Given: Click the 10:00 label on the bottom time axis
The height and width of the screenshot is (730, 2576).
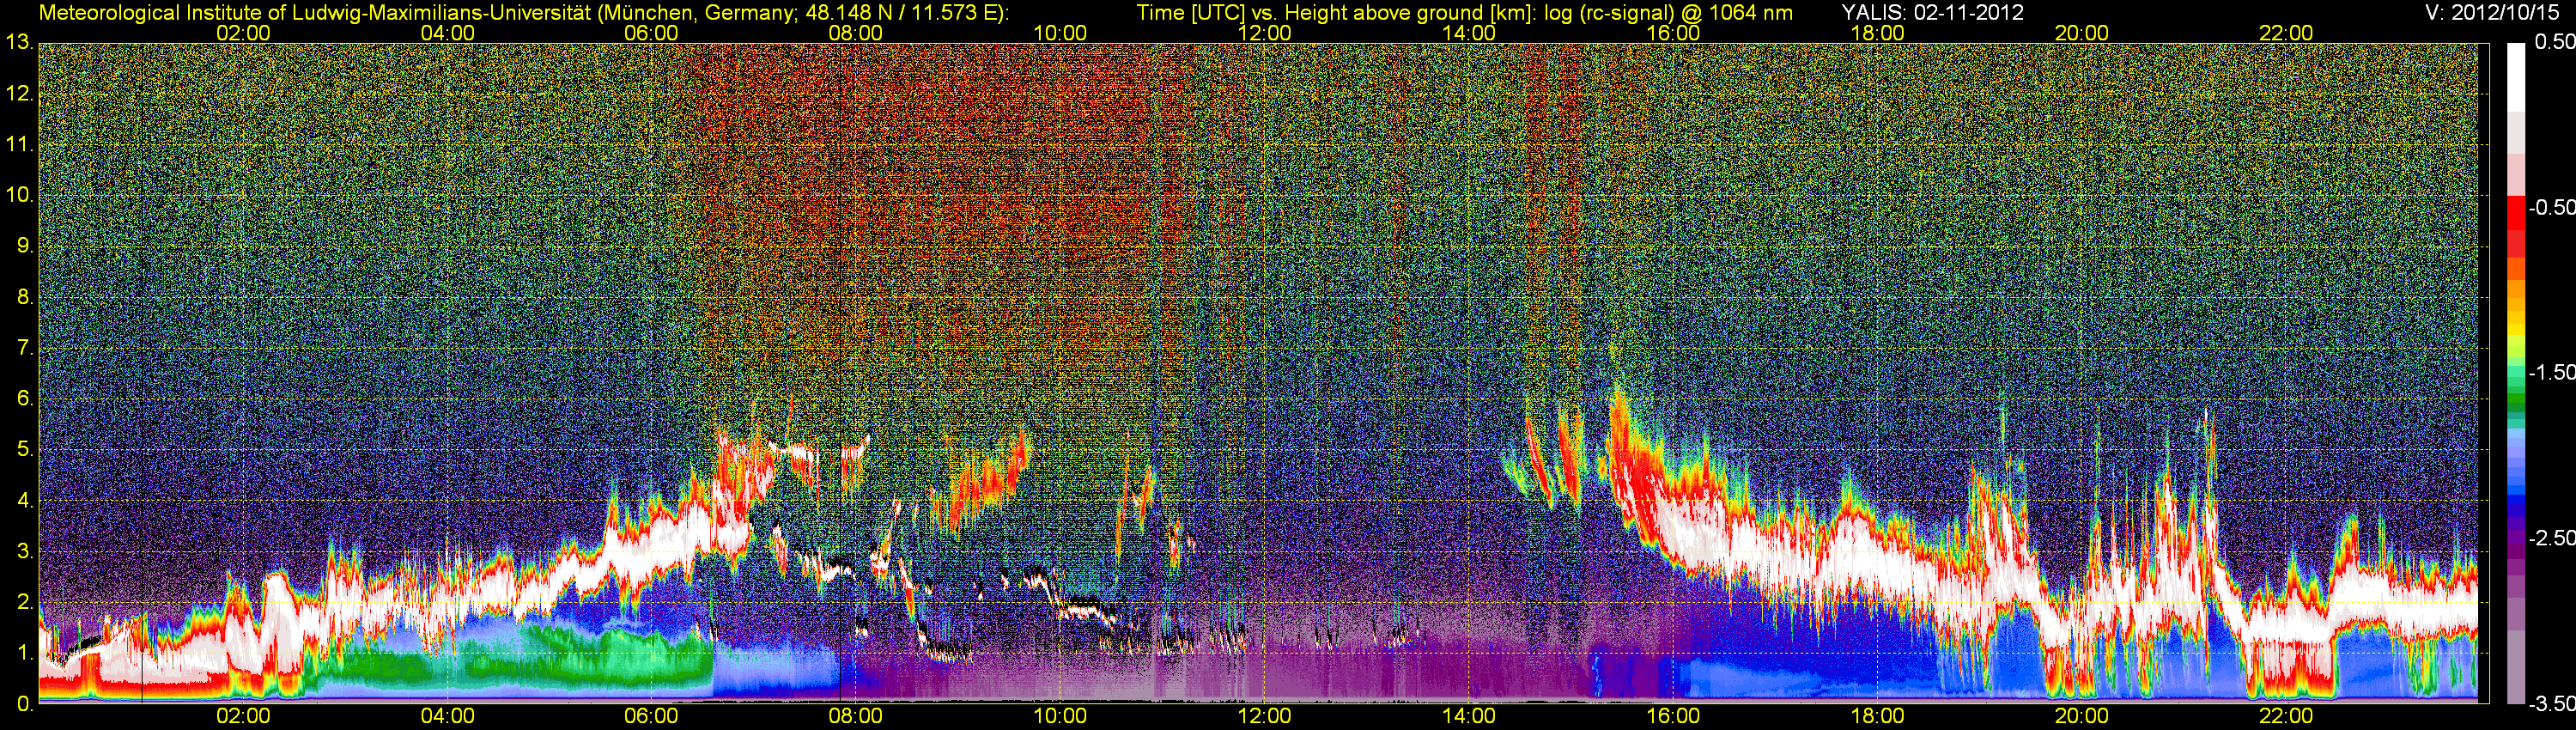Looking at the screenshot, I should (1060, 716).
